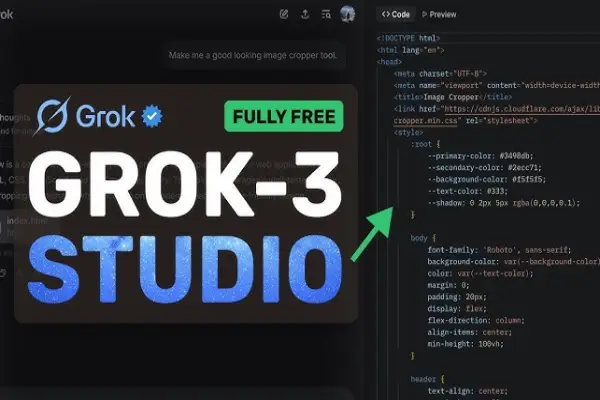Viewport: 600px width, 400px height.
Task: Click the 'cropper.min.css' text
Action: [x=425, y=121]
